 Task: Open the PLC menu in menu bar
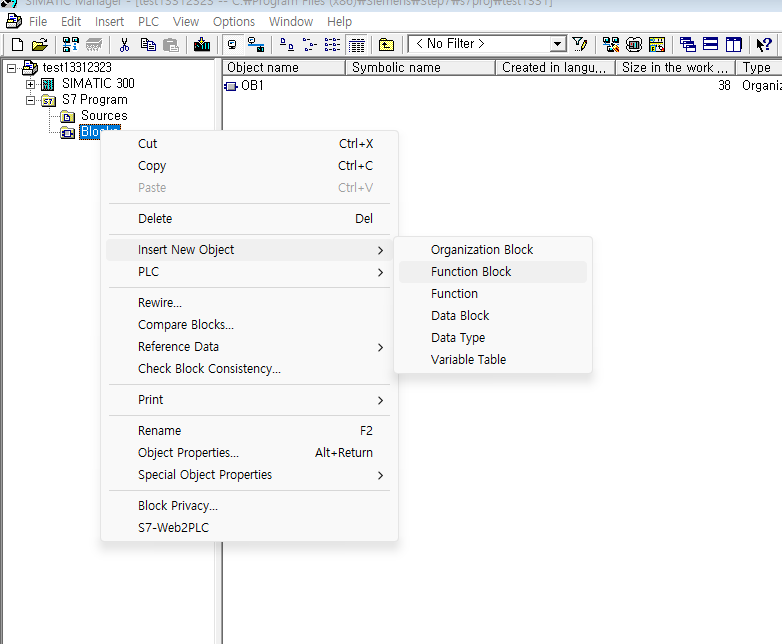pos(148,22)
